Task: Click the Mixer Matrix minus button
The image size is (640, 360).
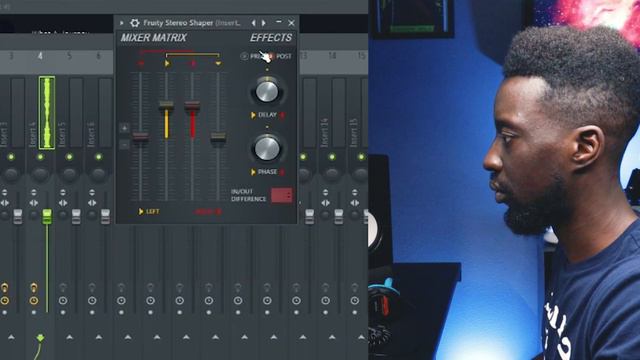Action: point(124,144)
